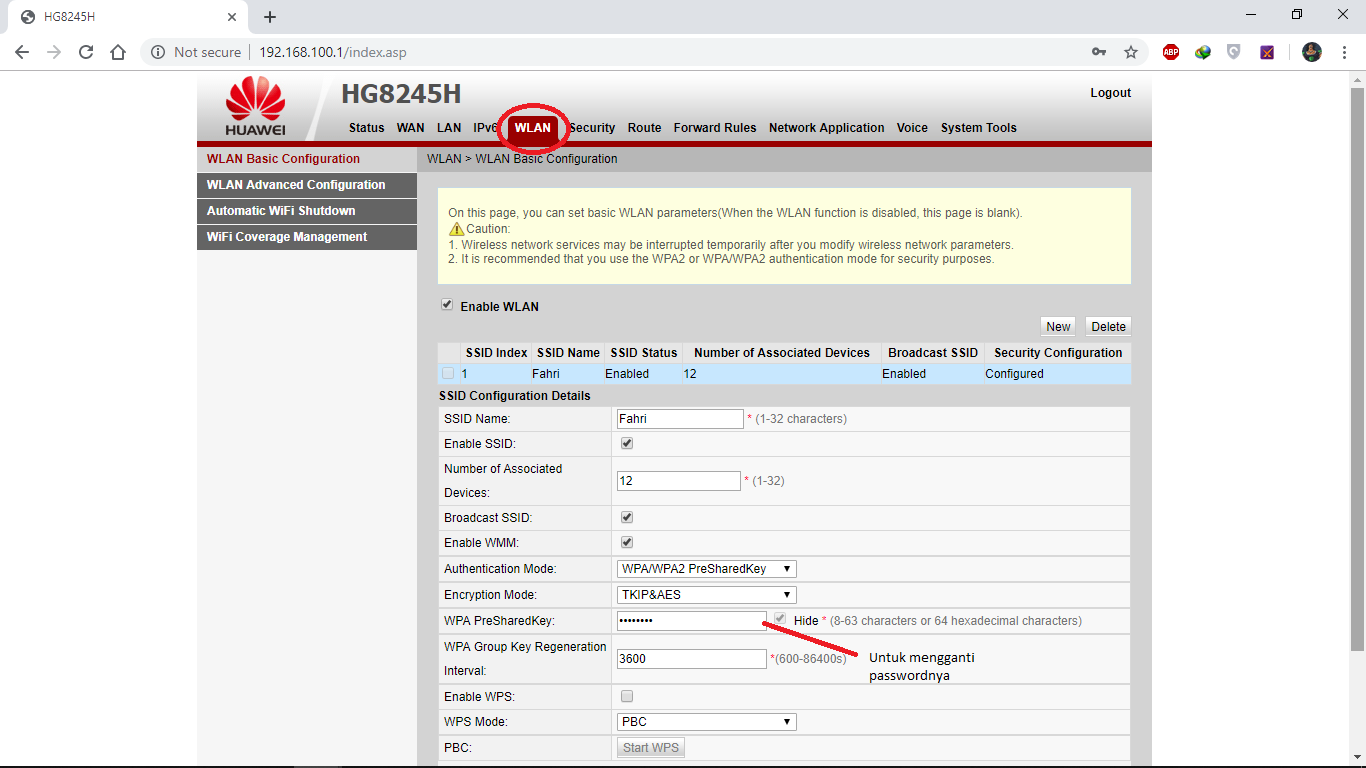Image resolution: width=1366 pixels, height=768 pixels.
Task: Open the Status menu tab
Action: tap(366, 128)
